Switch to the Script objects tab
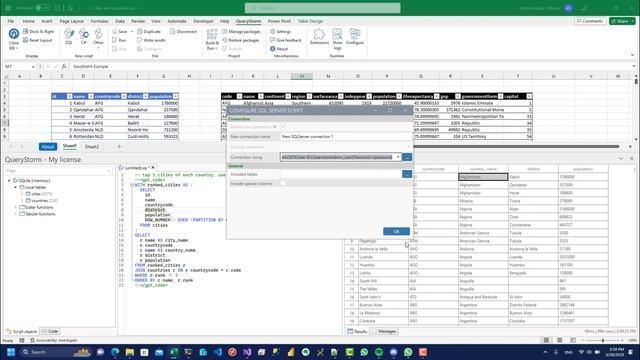 click(x=22, y=331)
